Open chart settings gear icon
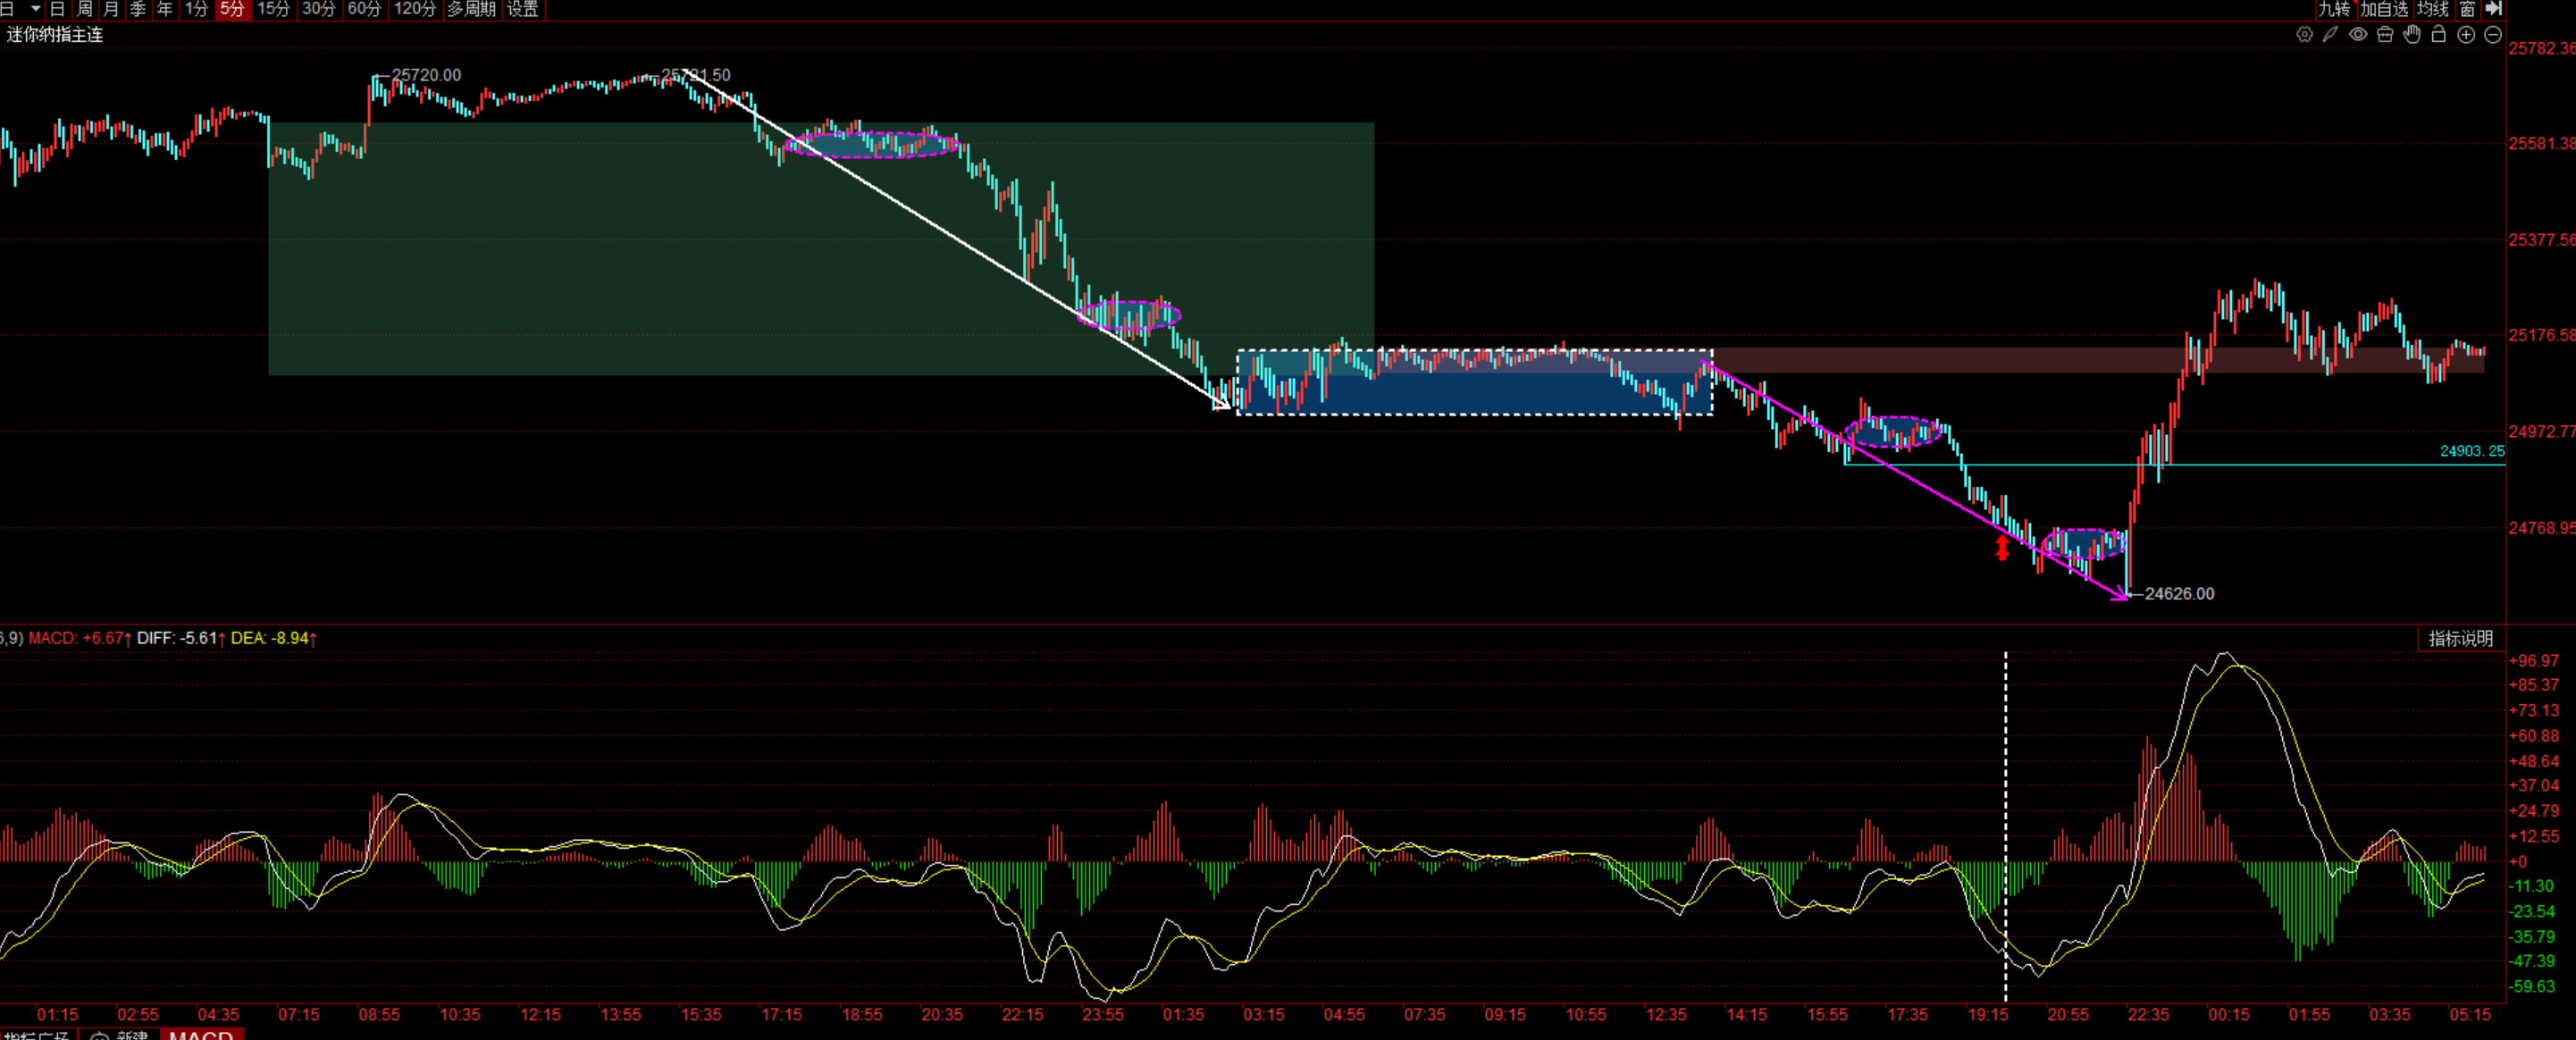 click(x=2304, y=35)
